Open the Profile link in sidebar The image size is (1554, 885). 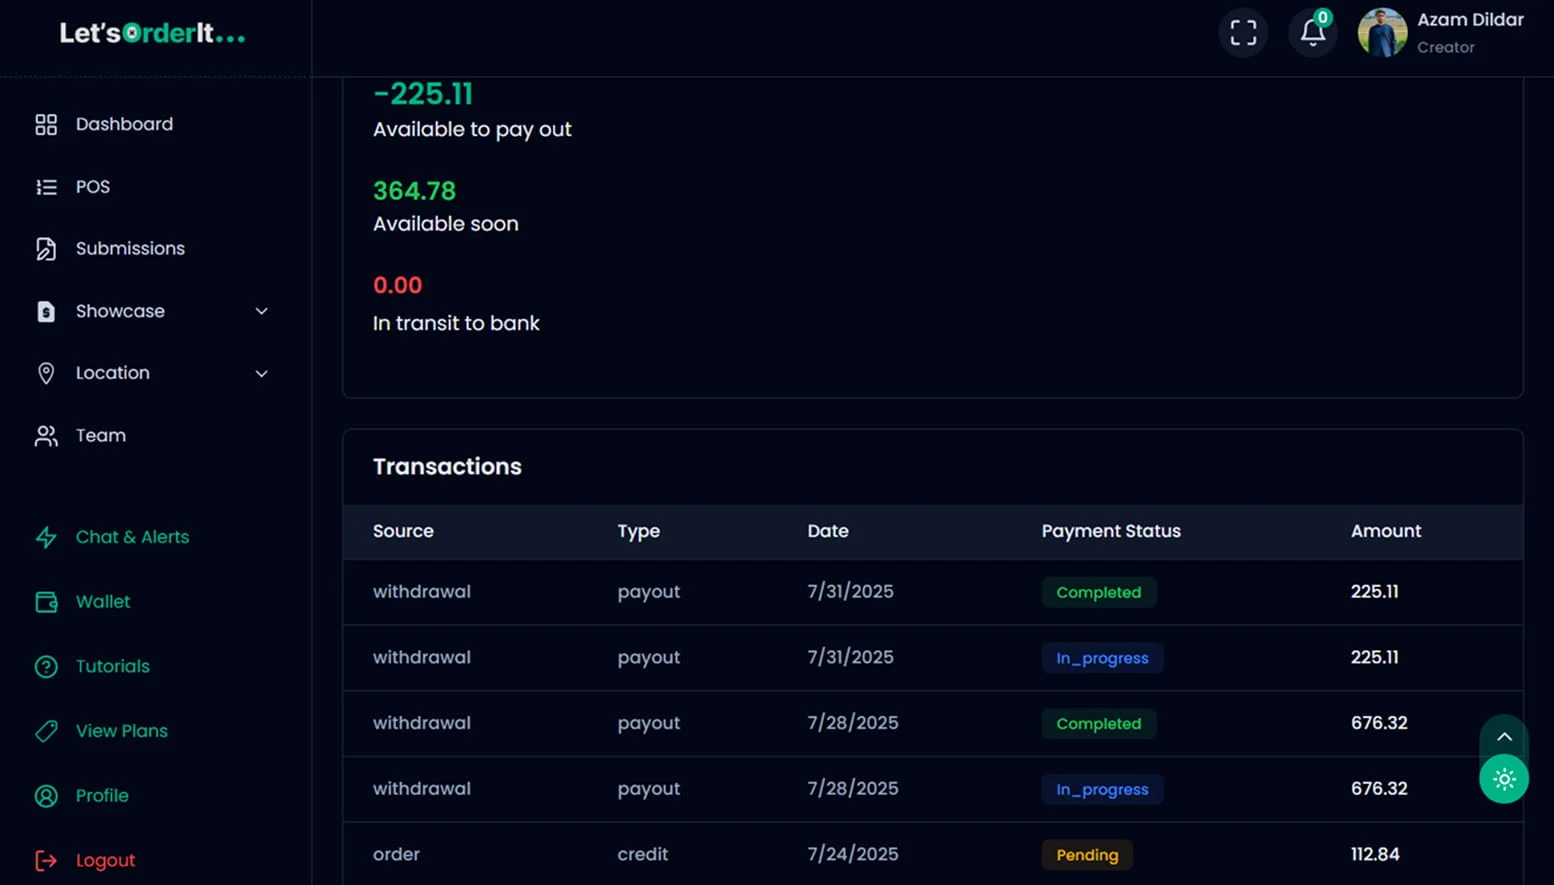tap(102, 796)
